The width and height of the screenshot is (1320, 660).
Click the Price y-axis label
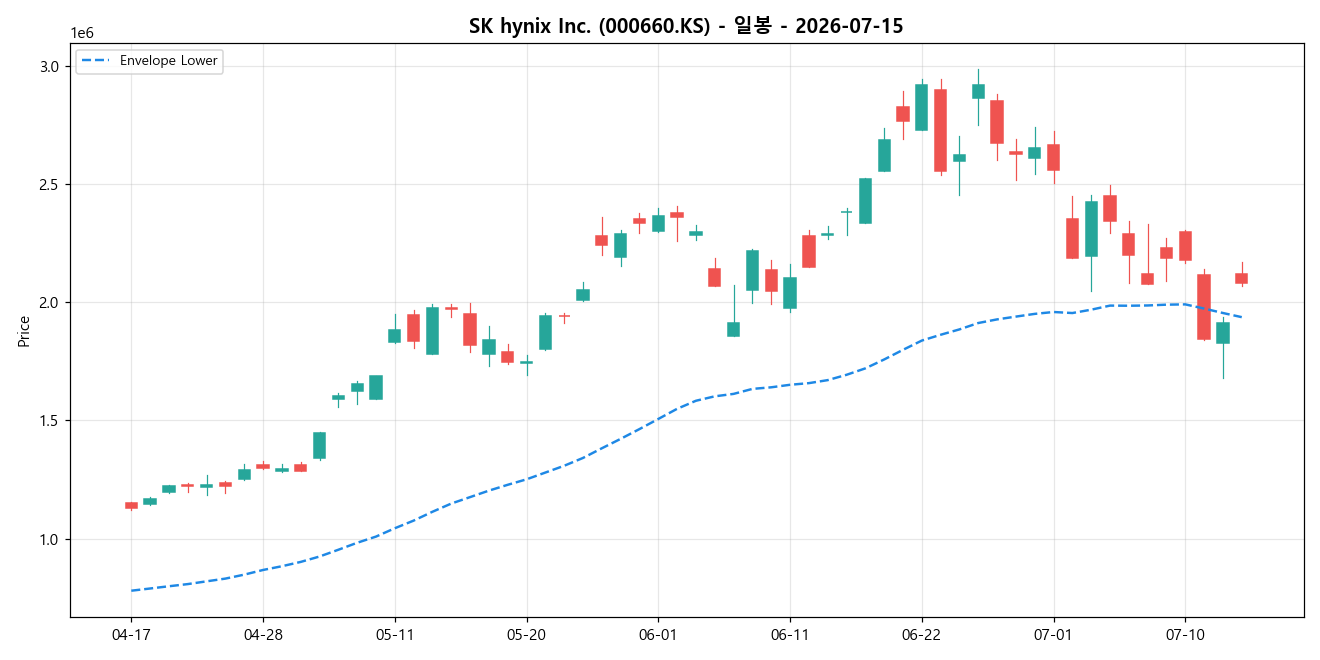tap(24, 331)
